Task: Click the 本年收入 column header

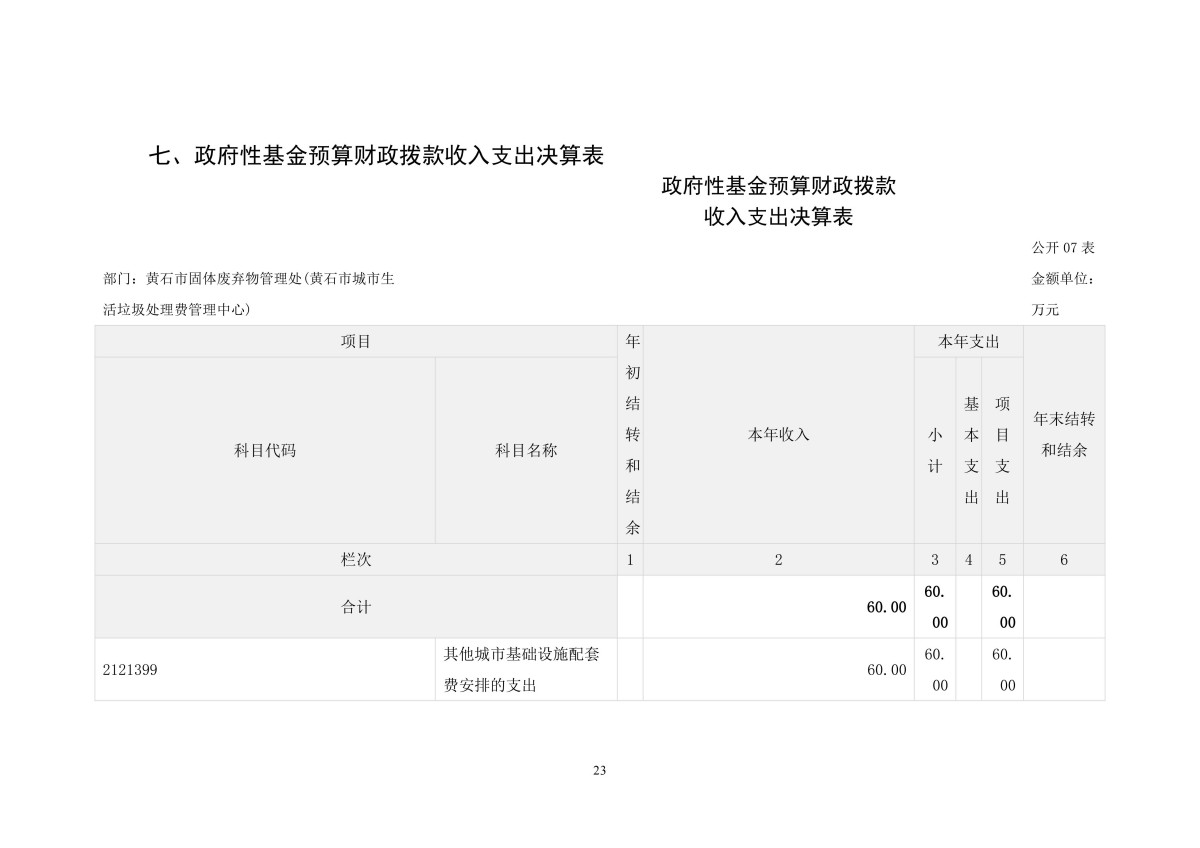Action: pos(778,435)
